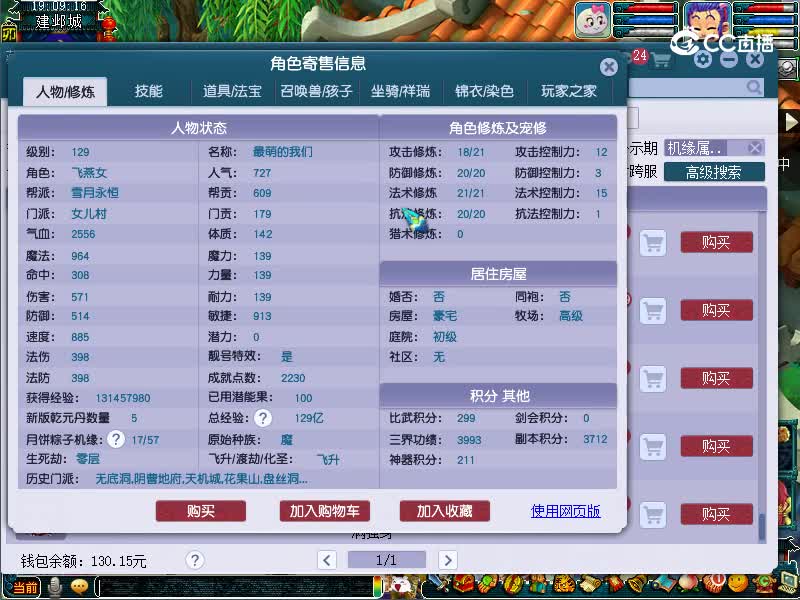Click 购买 on the third listing row
The width and height of the screenshot is (800, 600).
716,379
